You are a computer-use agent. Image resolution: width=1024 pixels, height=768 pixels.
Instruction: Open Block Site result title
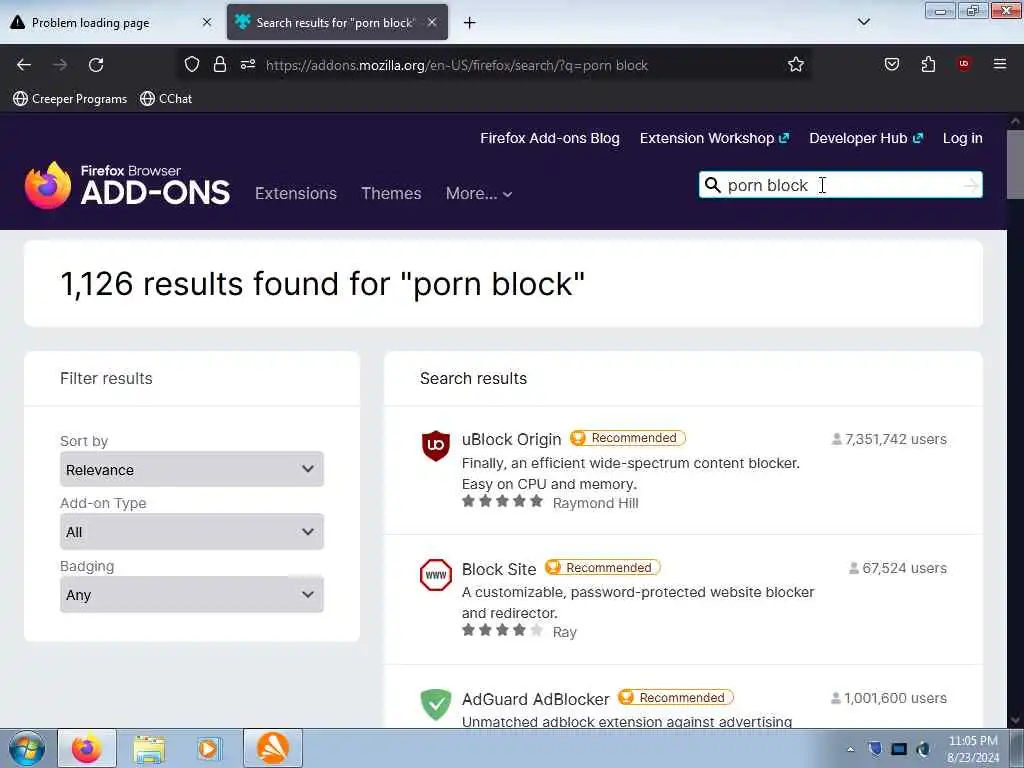pos(499,569)
